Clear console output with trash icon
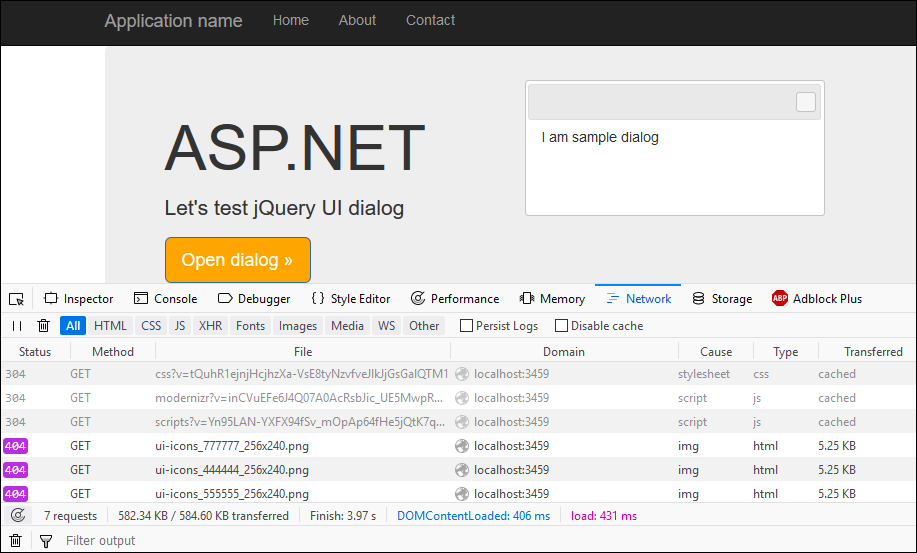 pyautogui.click(x=16, y=541)
